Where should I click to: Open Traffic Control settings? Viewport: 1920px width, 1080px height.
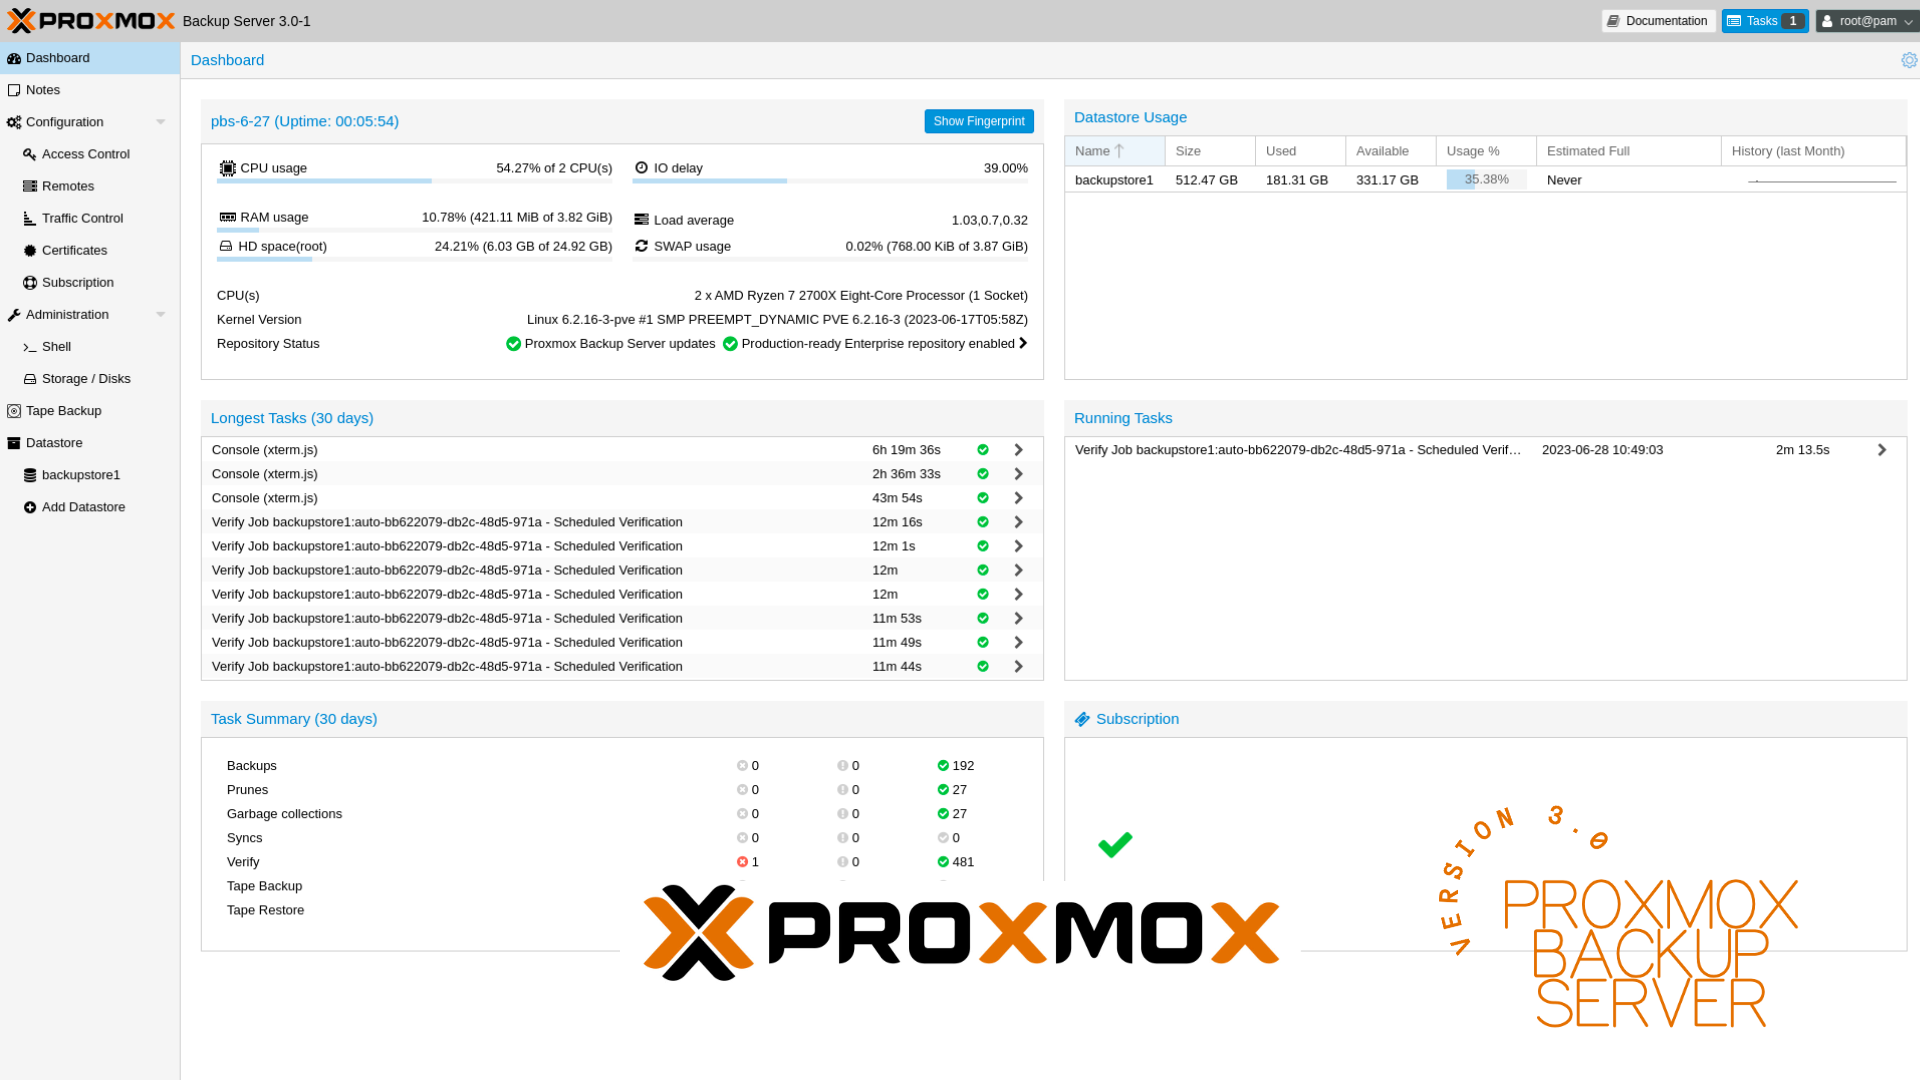[x=80, y=218]
